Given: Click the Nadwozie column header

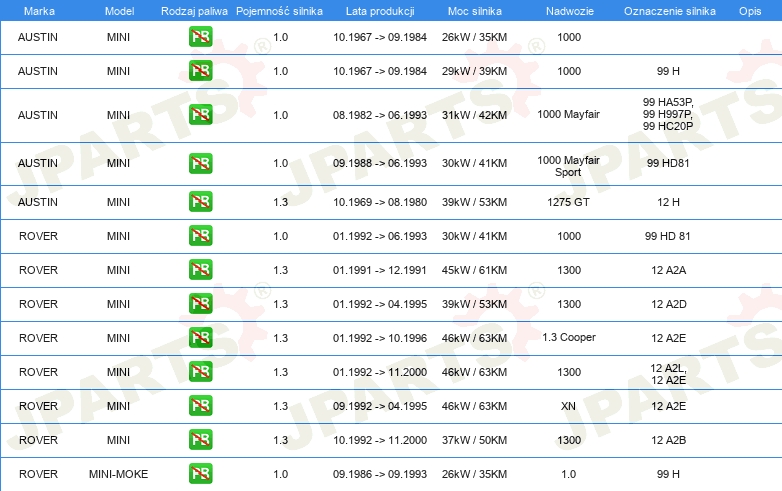Looking at the screenshot, I should (570, 11).
